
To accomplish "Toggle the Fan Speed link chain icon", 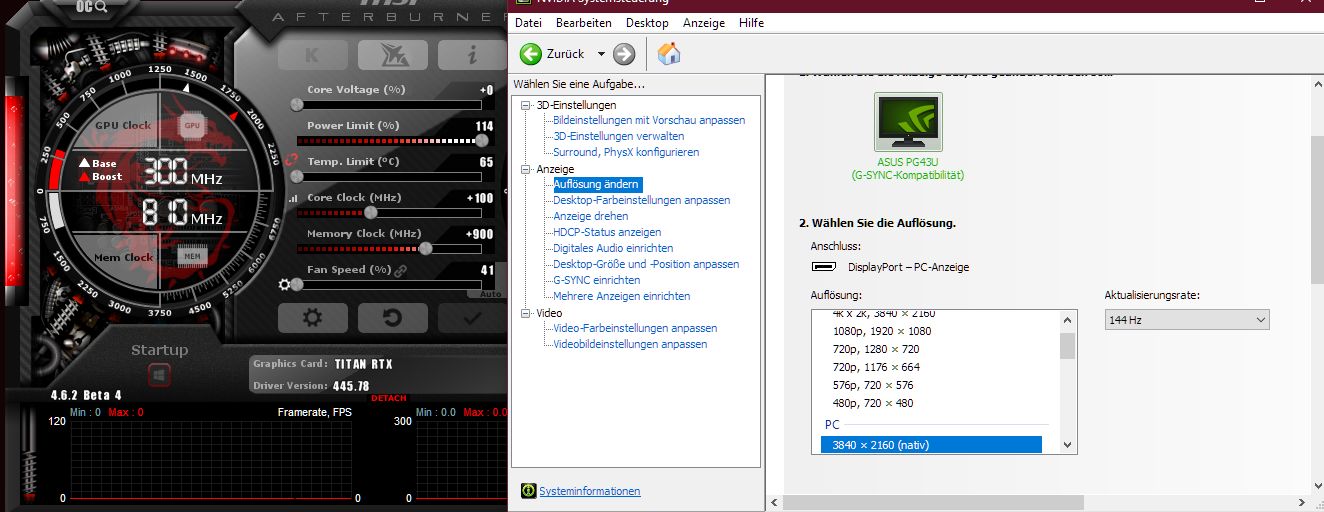I will pyautogui.click(x=401, y=270).
